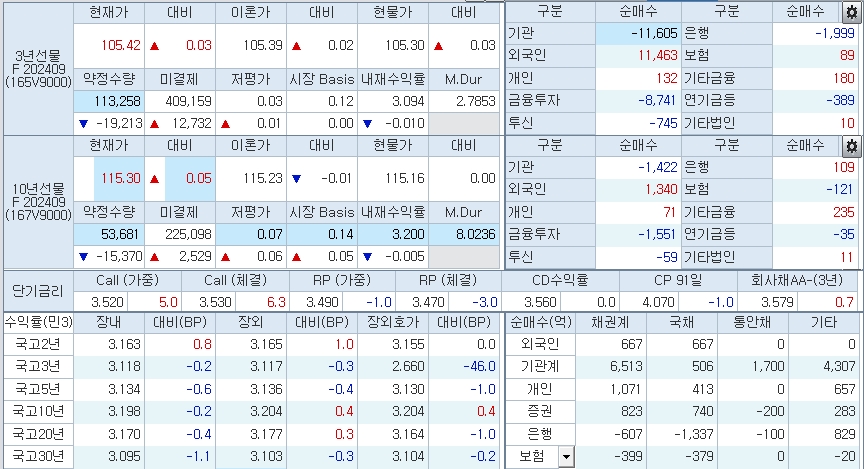Click the 단기금리 section label
Screen dimensions: 864x469
[x=36, y=291]
